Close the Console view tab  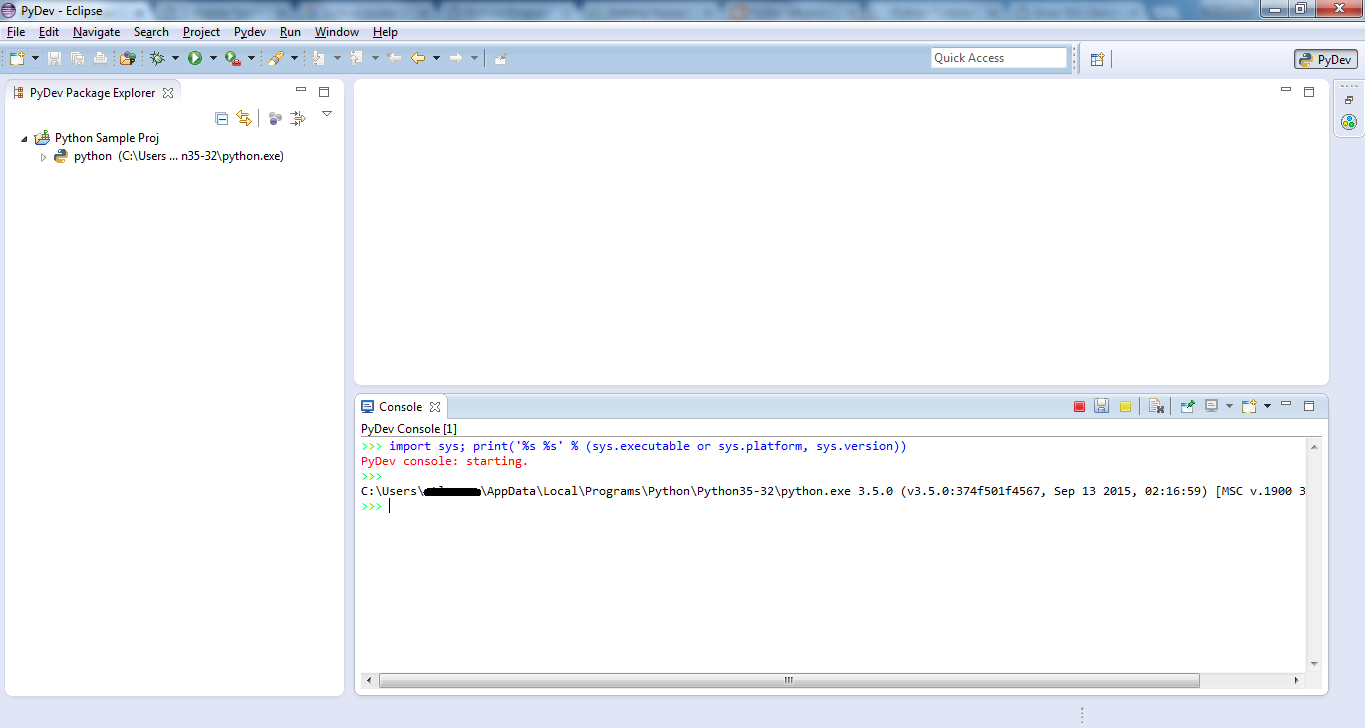coord(434,407)
